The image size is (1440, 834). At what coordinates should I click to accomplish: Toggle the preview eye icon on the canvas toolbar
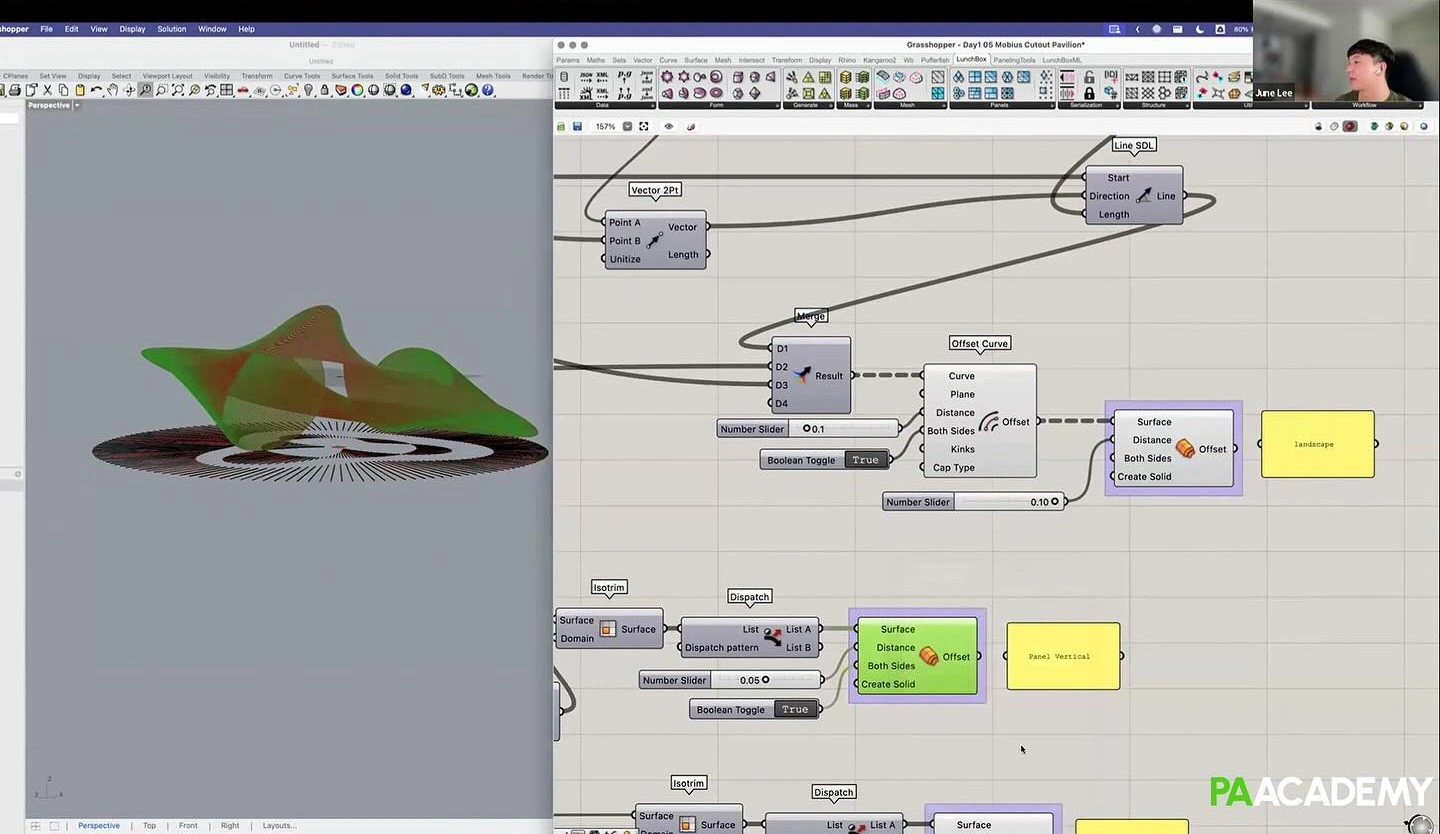point(669,126)
